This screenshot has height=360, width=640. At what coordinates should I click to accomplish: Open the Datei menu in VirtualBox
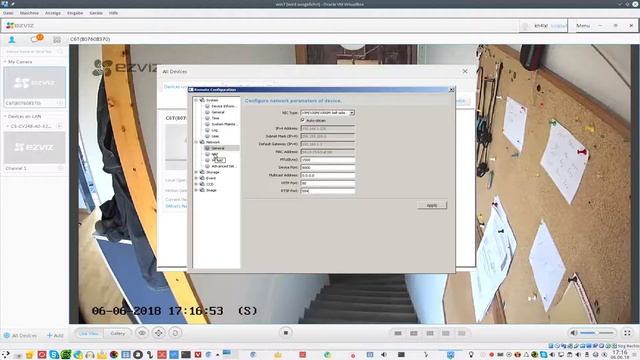[x=8, y=13]
